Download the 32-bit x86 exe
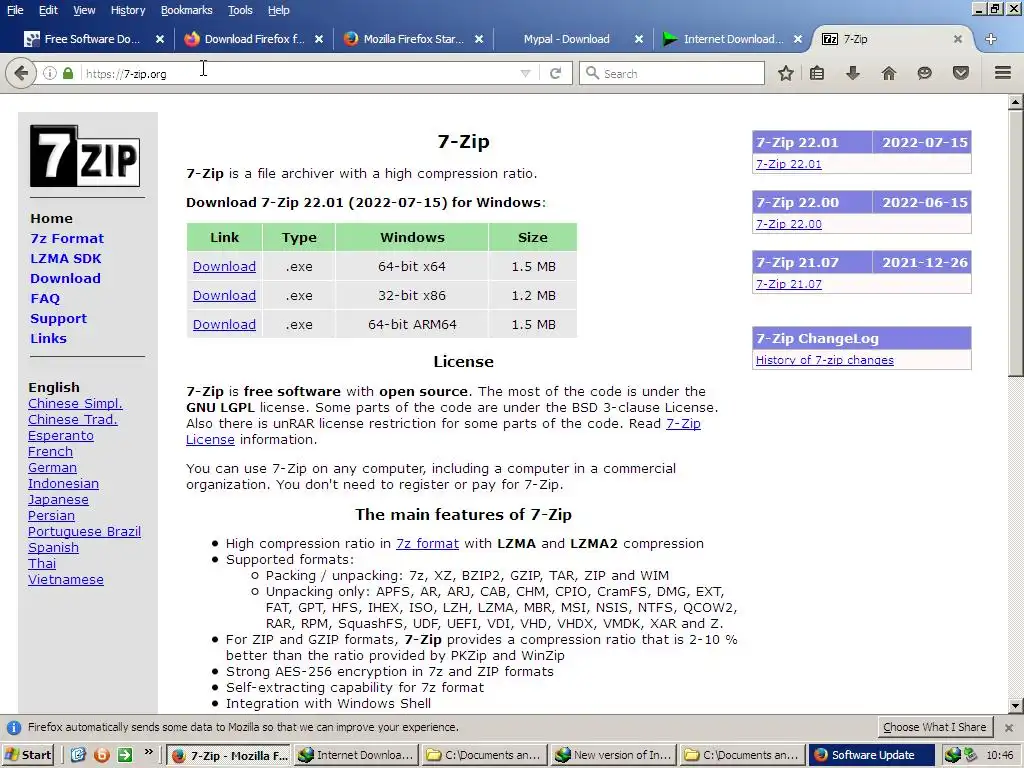Viewport: 1024px width, 768px height. (224, 295)
